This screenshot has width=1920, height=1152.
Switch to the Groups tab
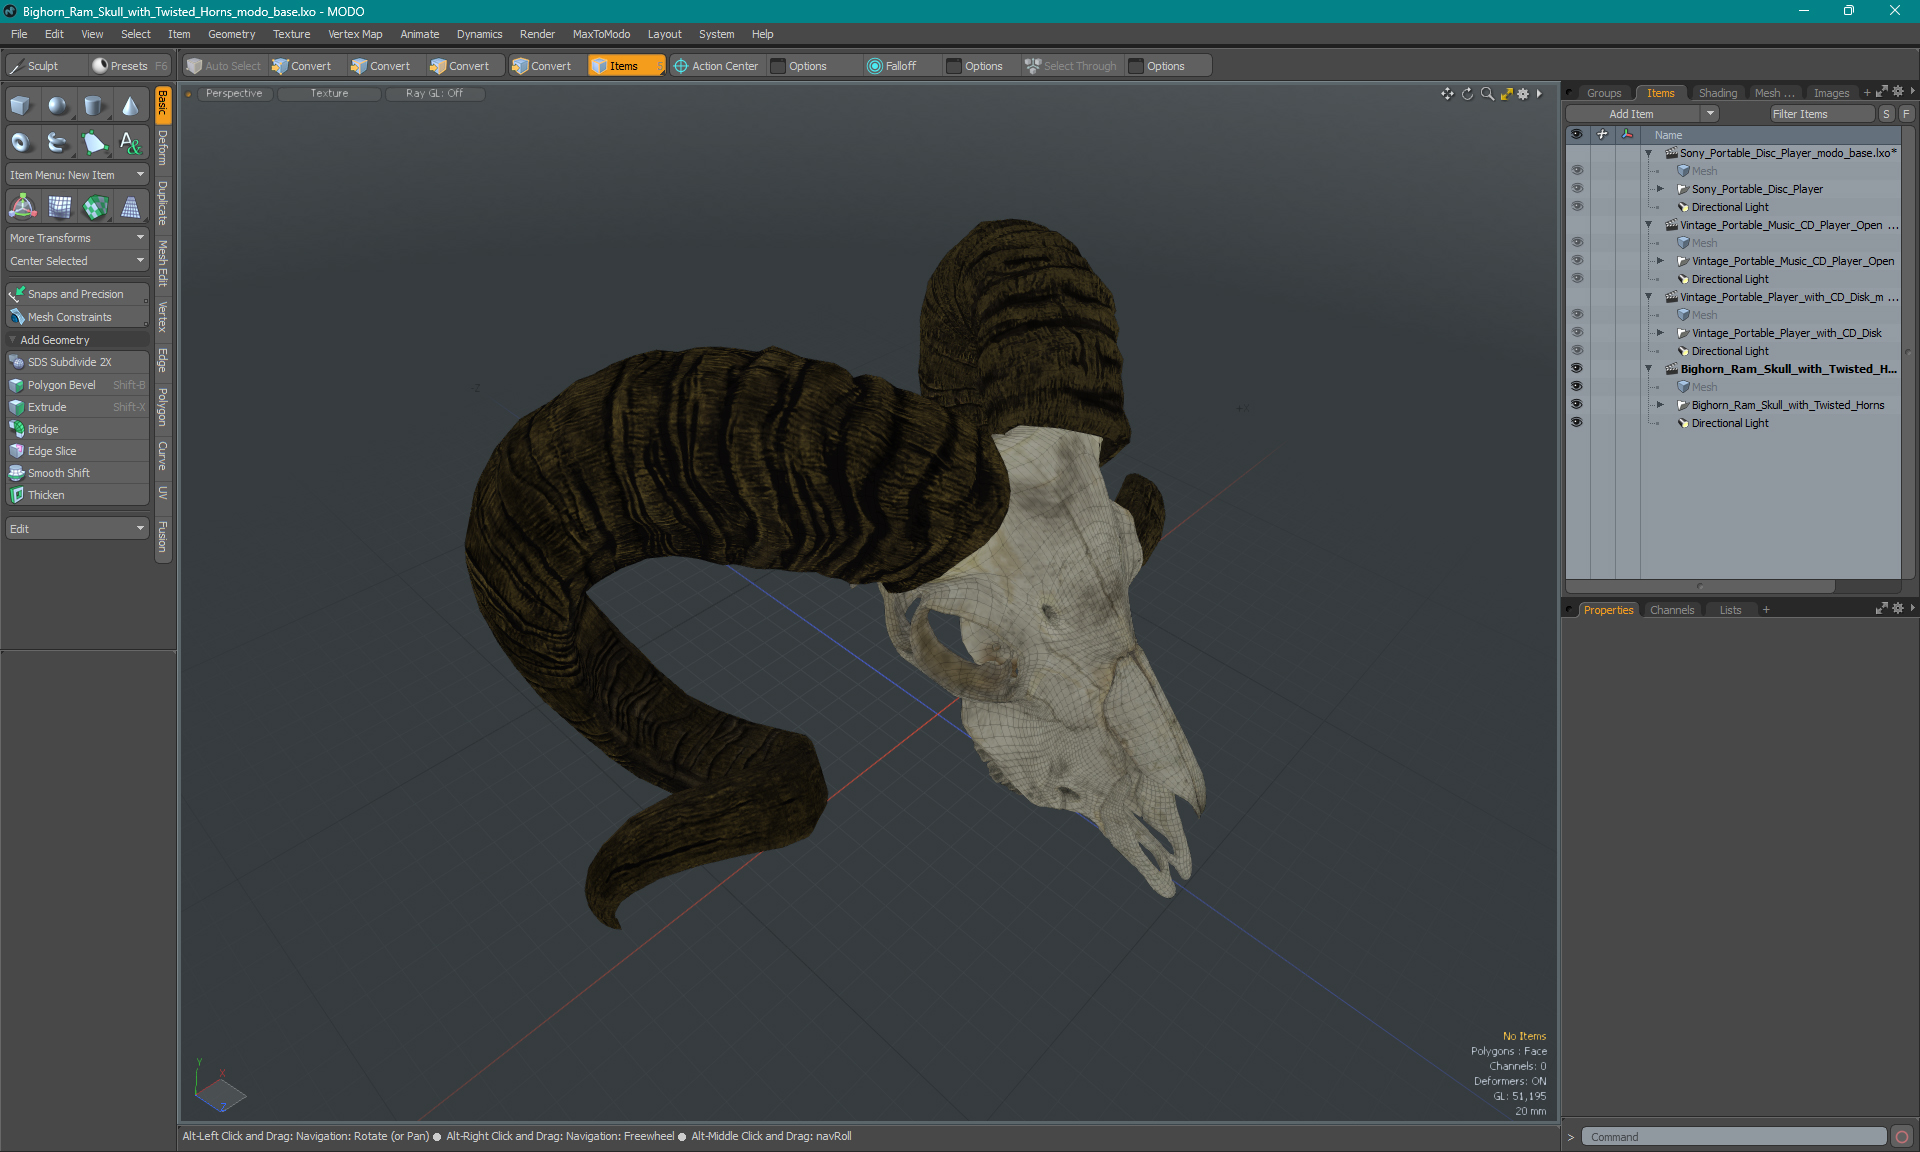point(1604,93)
